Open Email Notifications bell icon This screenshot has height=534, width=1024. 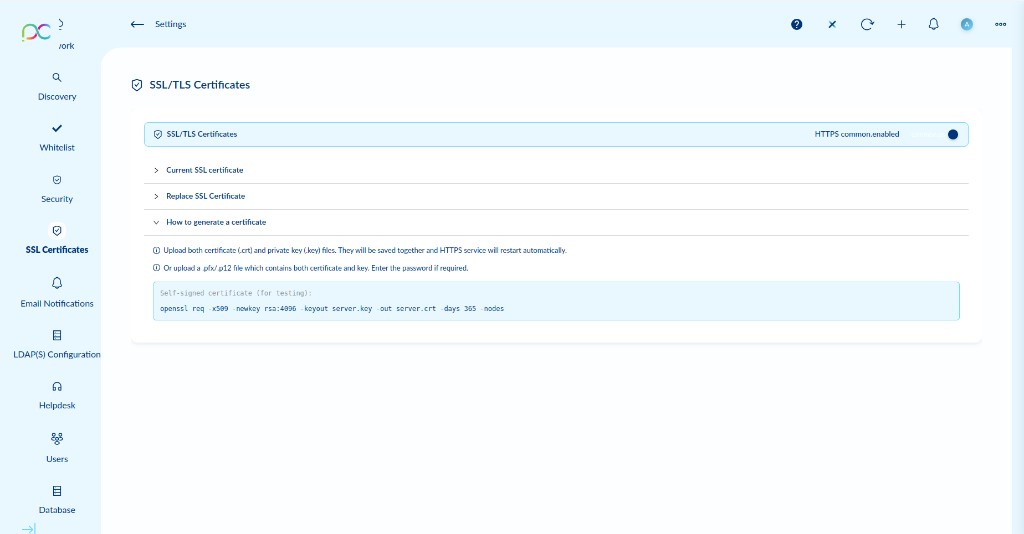[x=57, y=283]
